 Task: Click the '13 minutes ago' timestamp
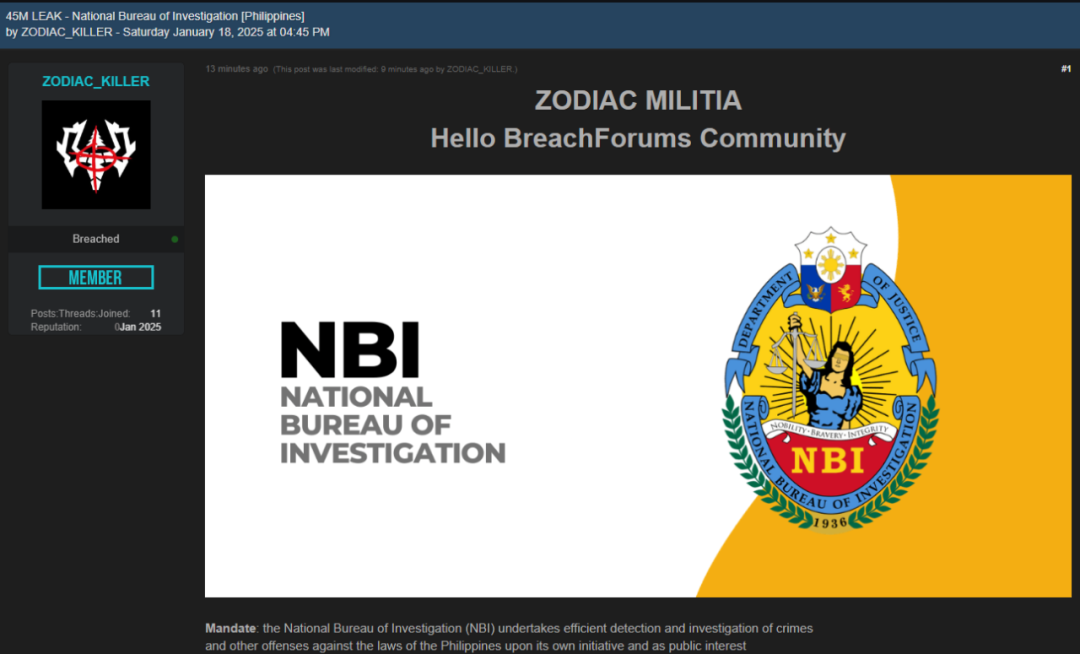pyautogui.click(x=236, y=69)
